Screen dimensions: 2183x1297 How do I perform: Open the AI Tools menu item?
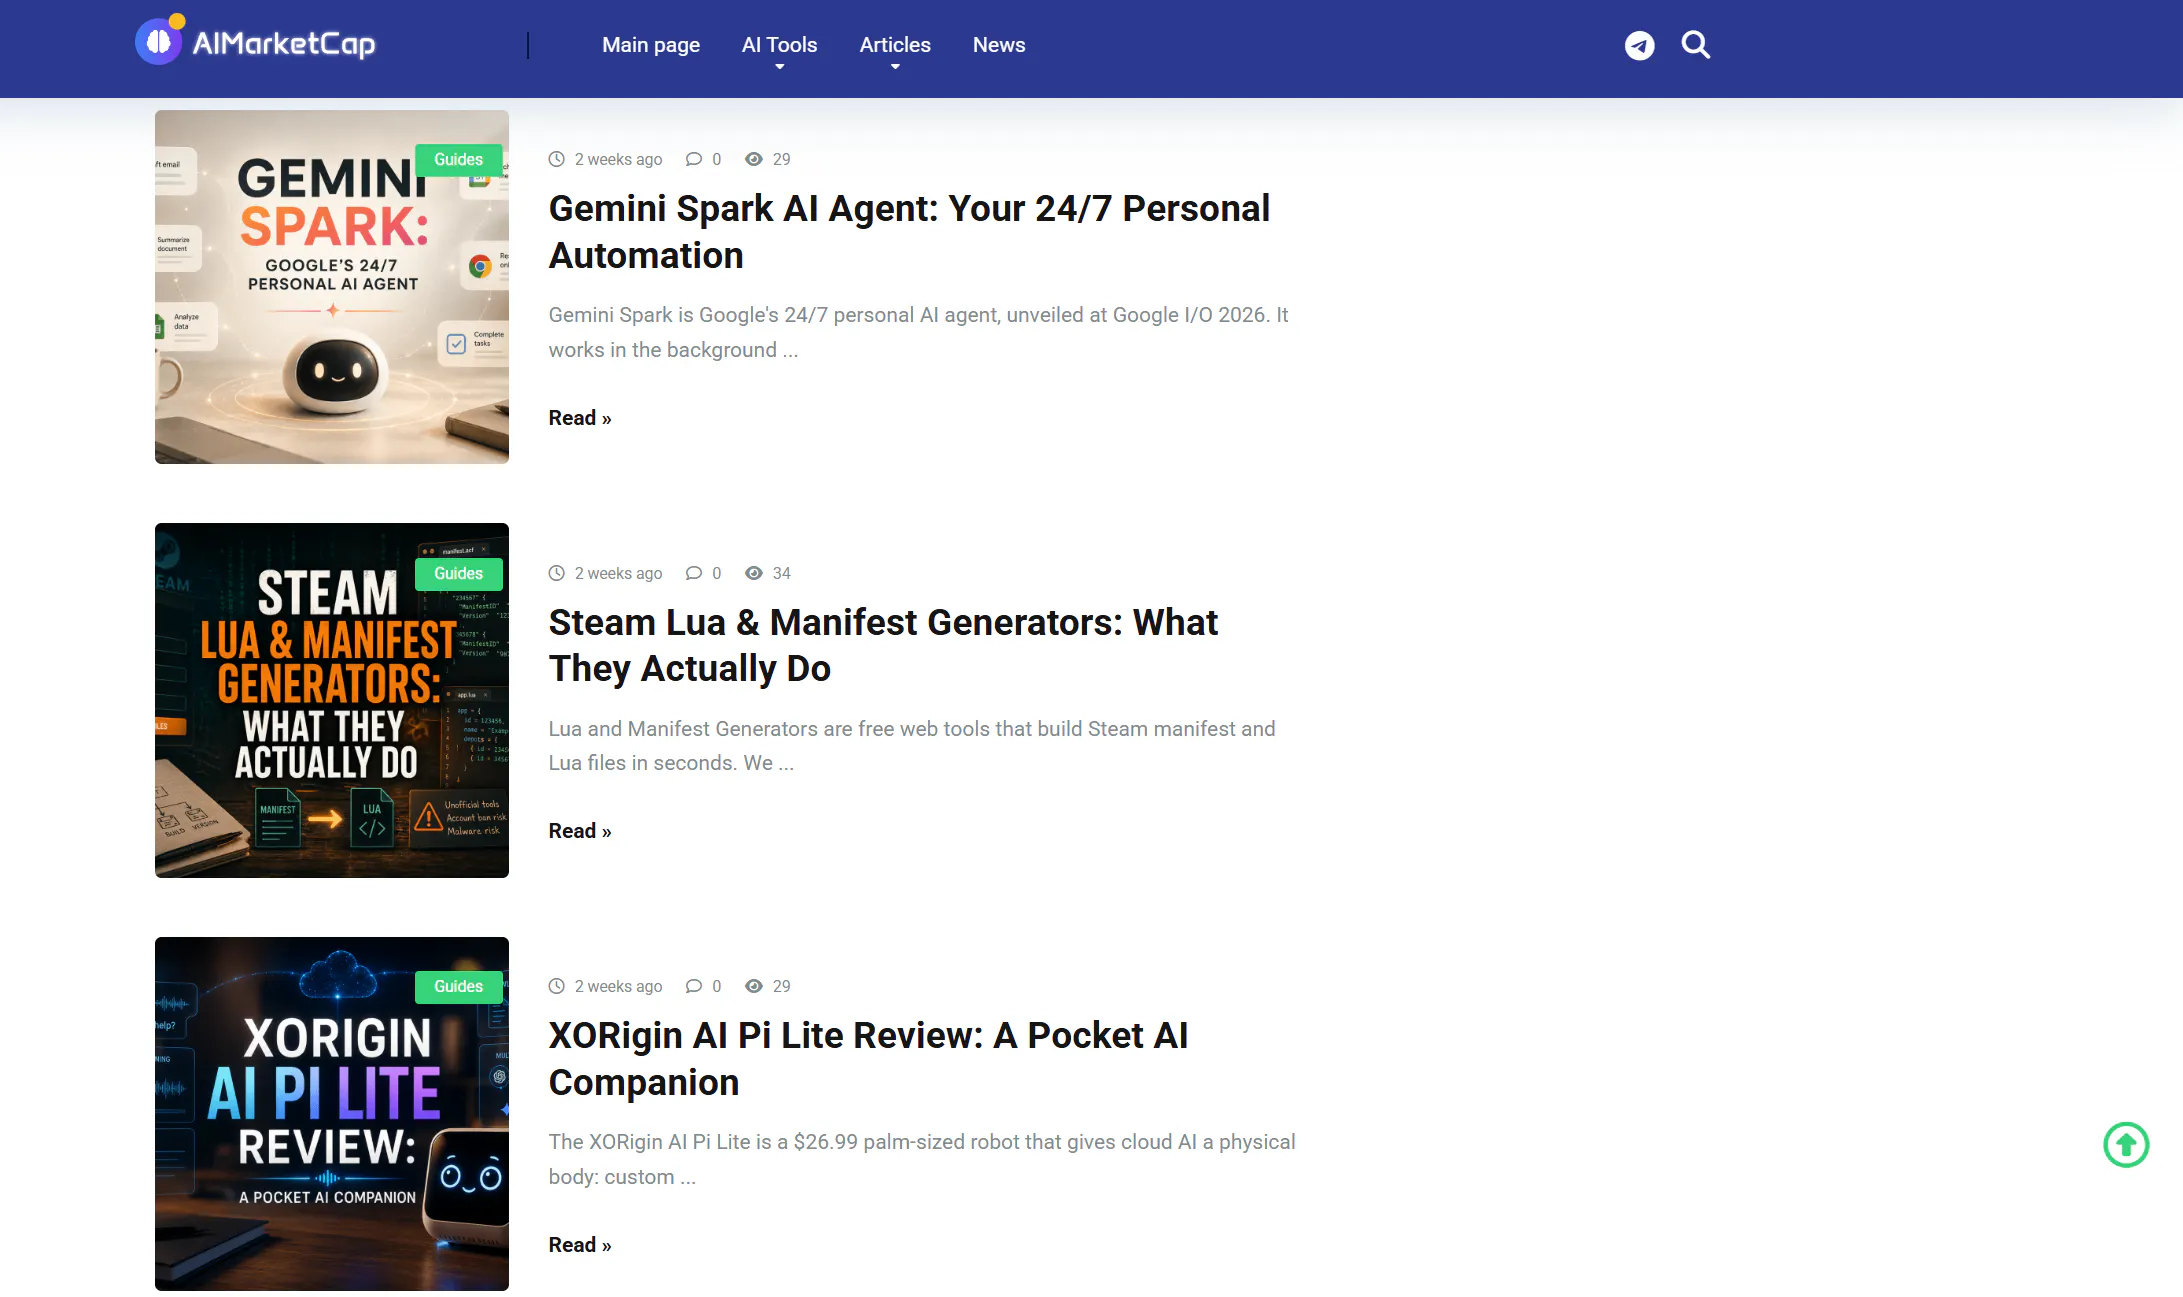tap(779, 45)
